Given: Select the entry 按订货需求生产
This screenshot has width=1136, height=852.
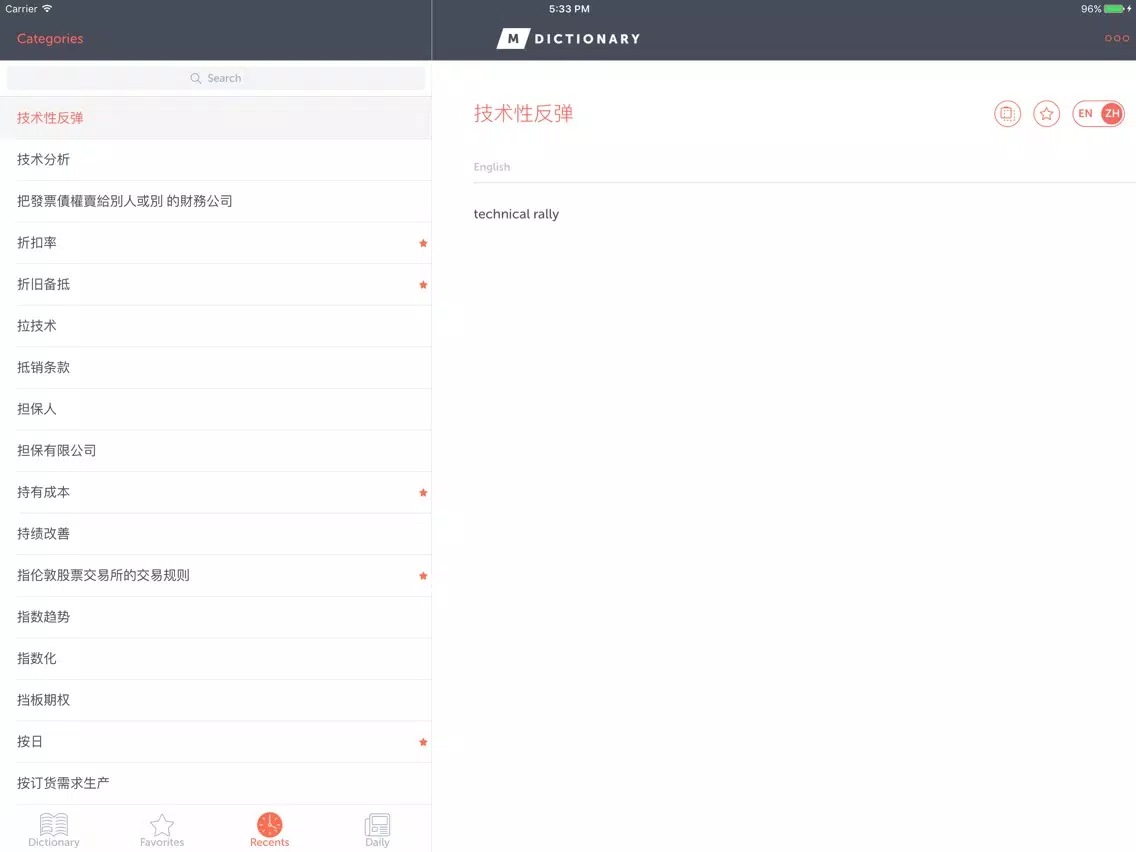Looking at the screenshot, I should pyautogui.click(x=216, y=783).
